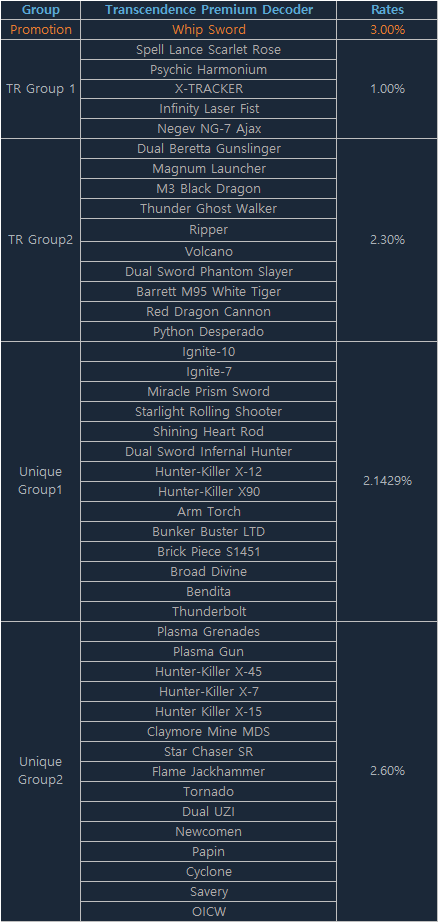Click the 2.30% rate cell
Screen dimensions: 438x922
click(387, 240)
